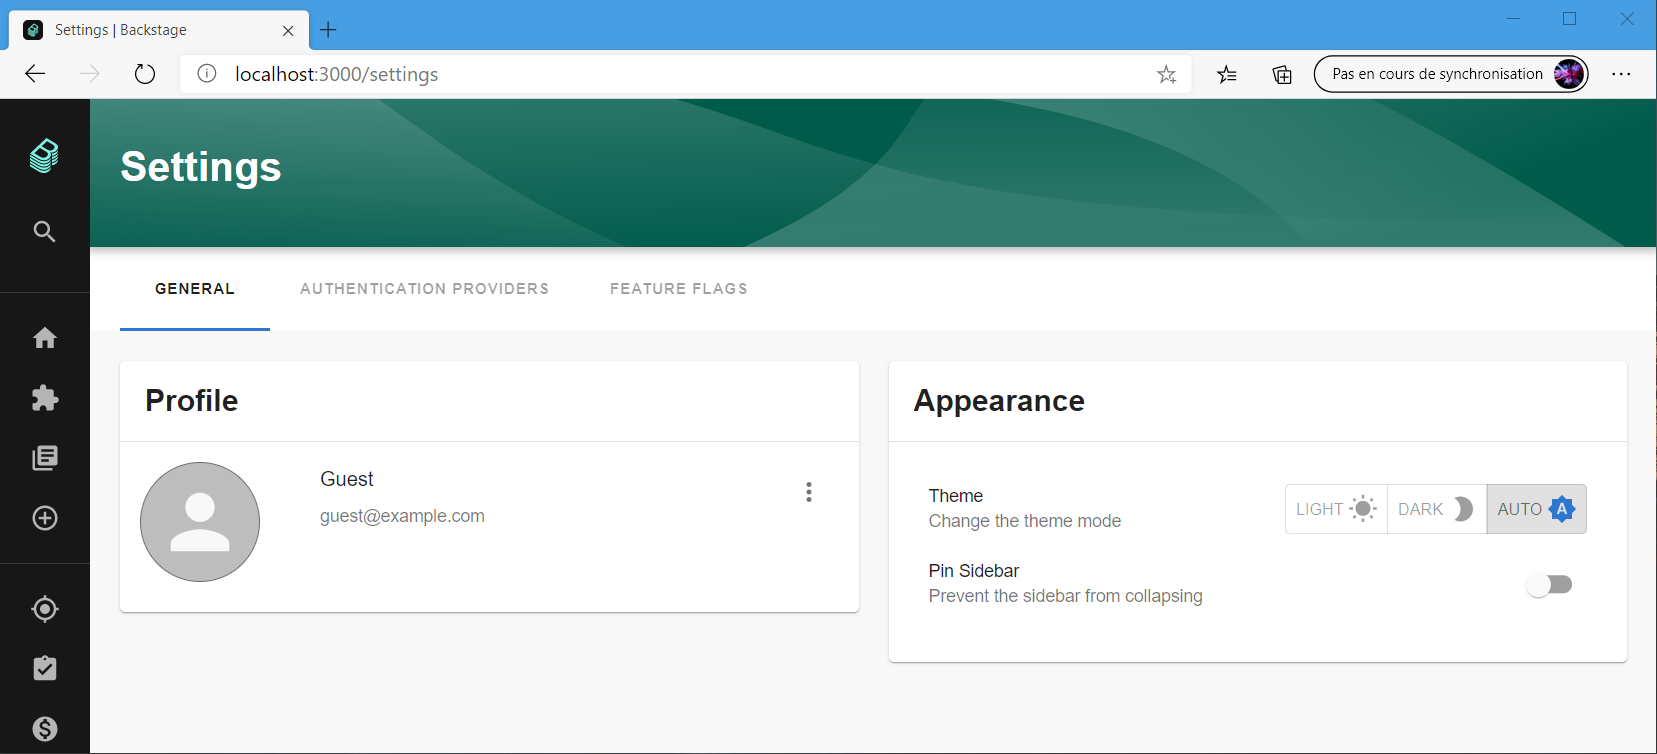Click the Profile card heading
The image size is (1657, 754).
[x=192, y=401]
